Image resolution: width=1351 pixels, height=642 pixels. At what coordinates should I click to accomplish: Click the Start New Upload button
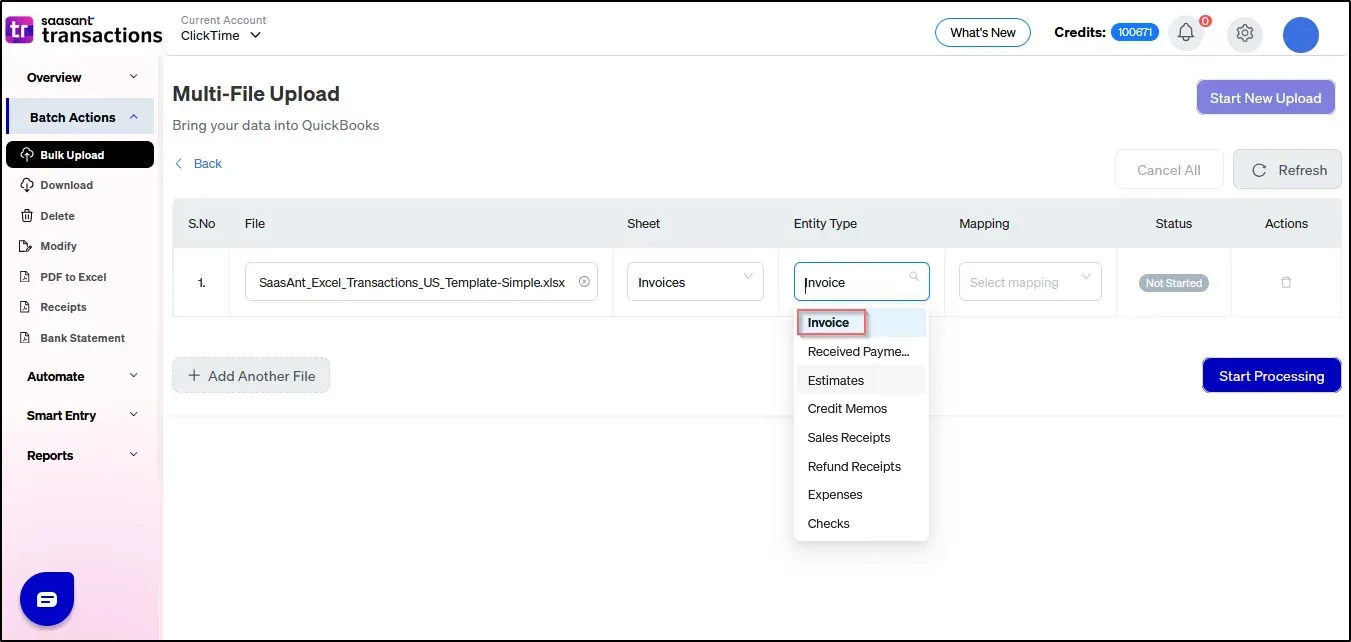[x=1265, y=98]
